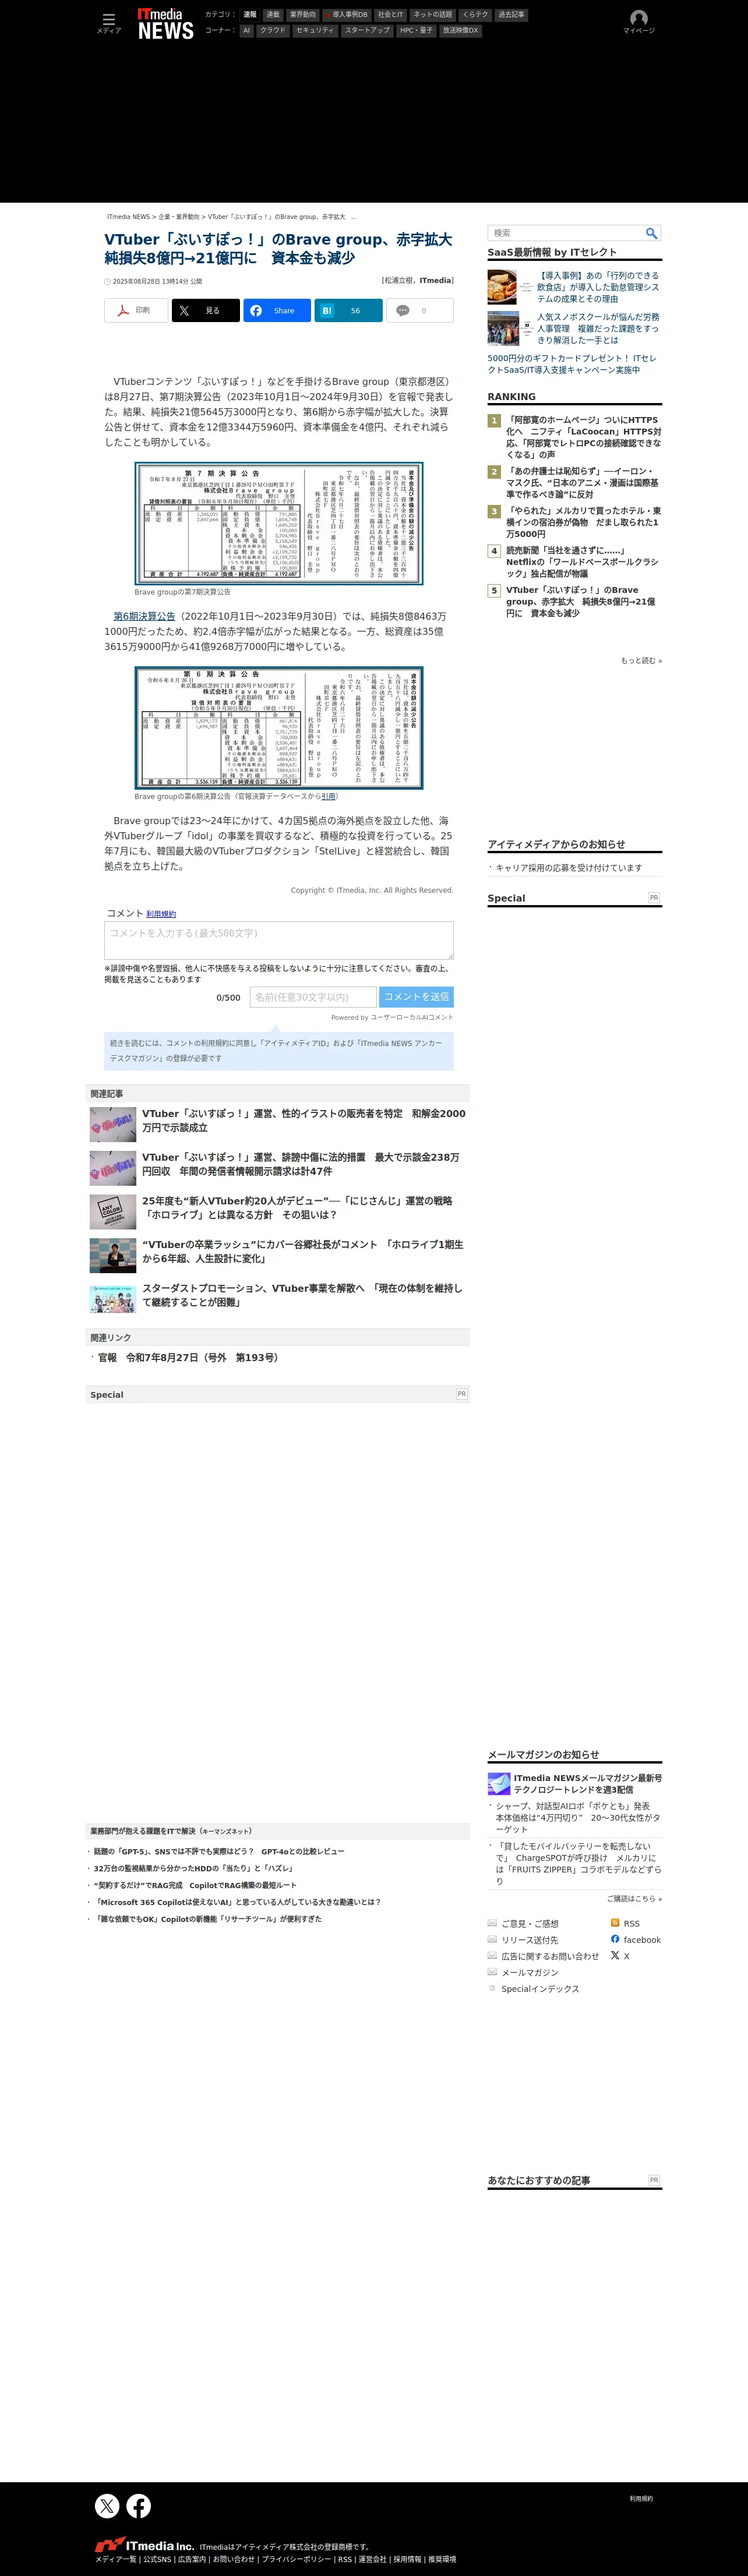
Task: Click the 印刷 print button
Action: pyautogui.click(x=136, y=311)
